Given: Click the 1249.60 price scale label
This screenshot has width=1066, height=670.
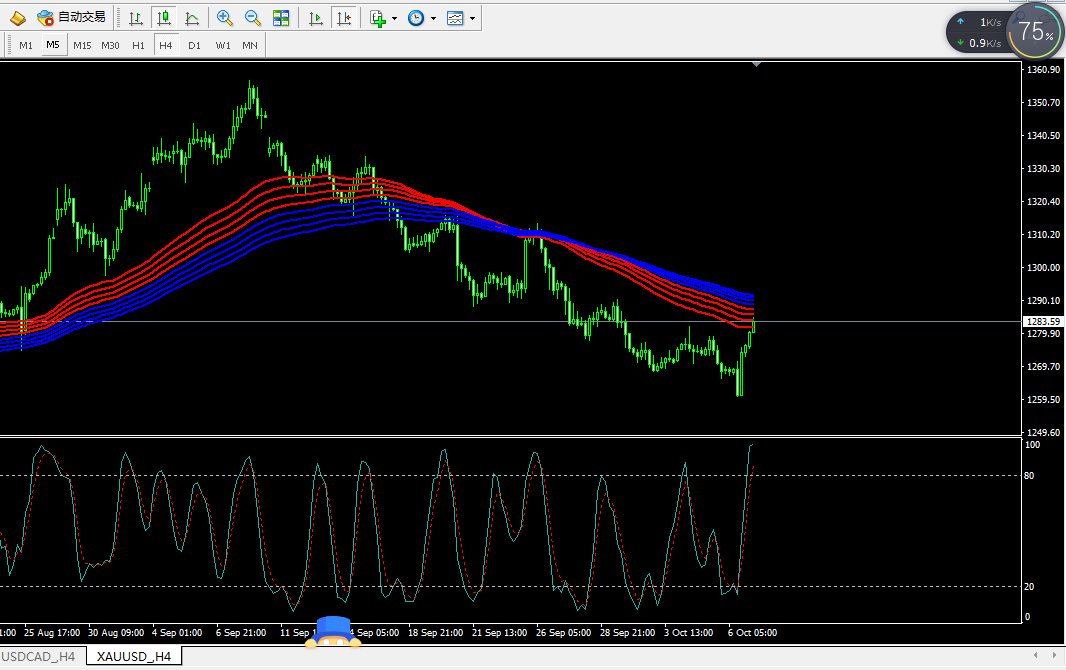Looking at the screenshot, I should [1044, 432].
